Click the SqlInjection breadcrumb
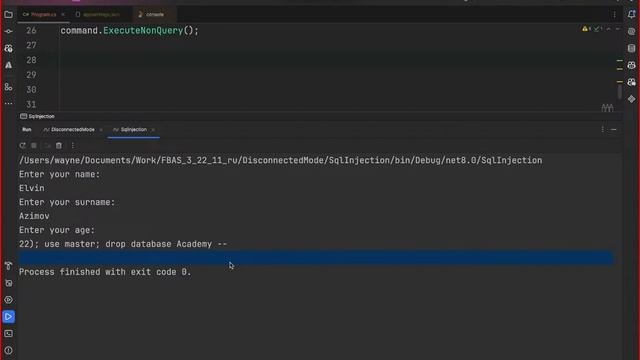The height and width of the screenshot is (360, 640). tap(38, 116)
